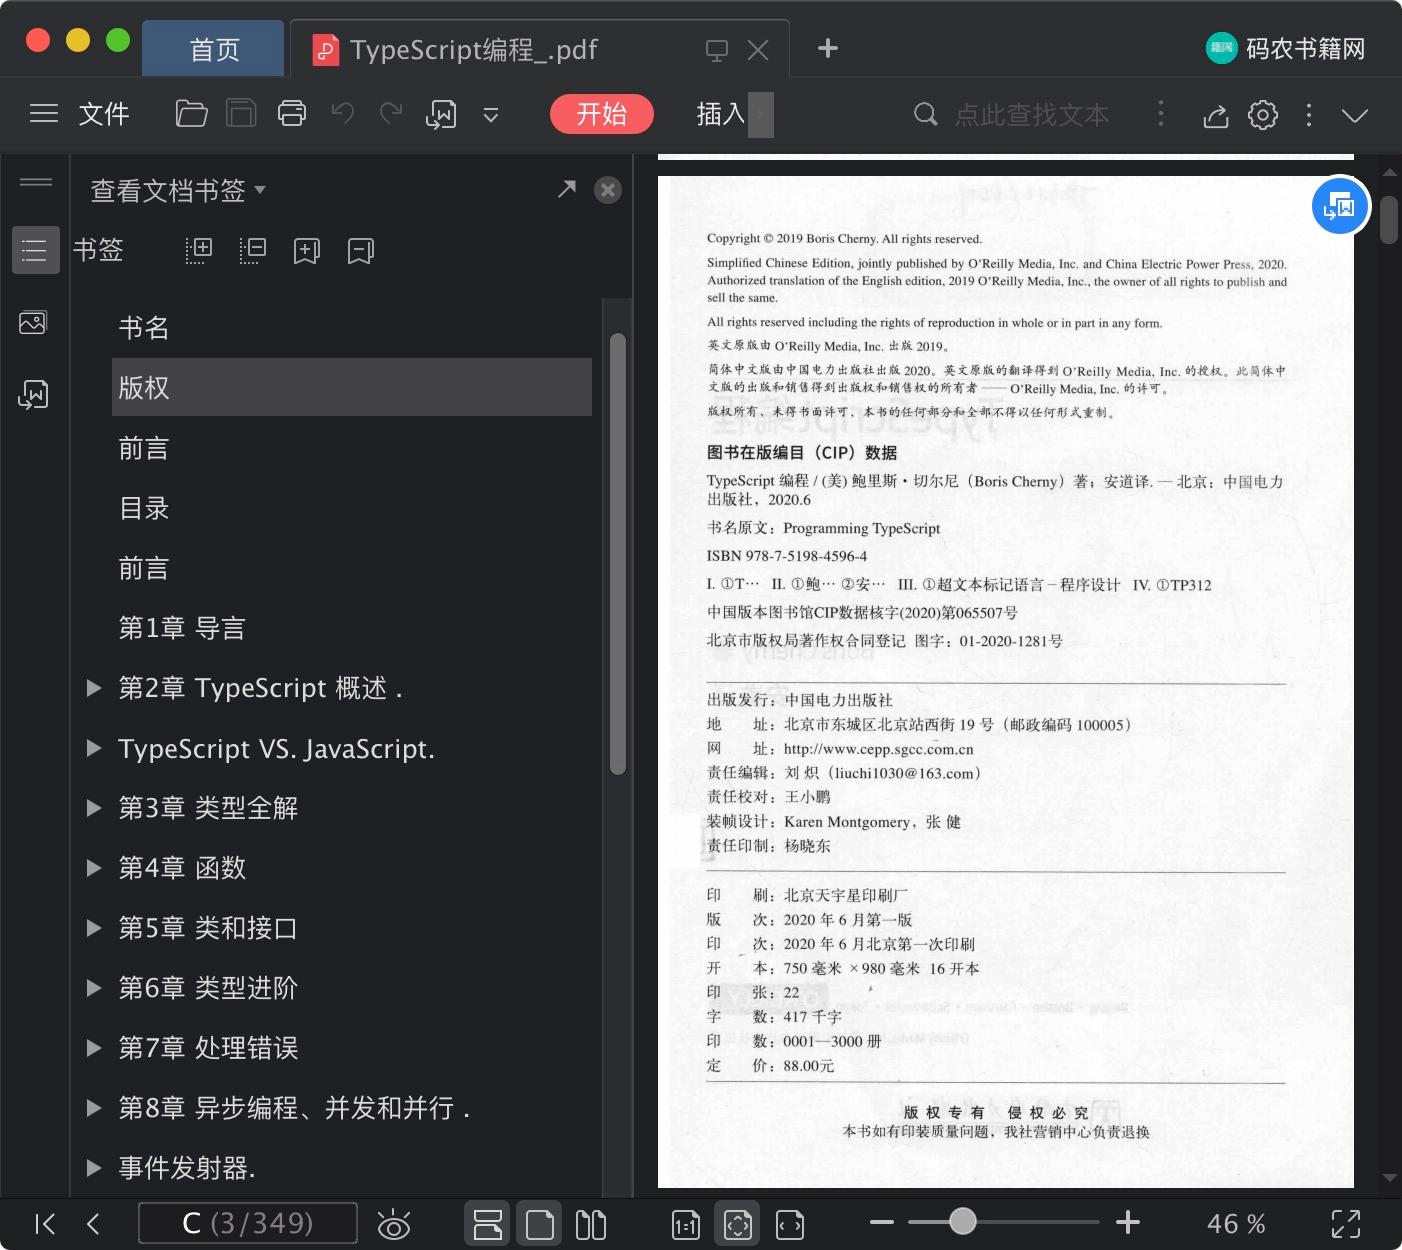Close the bookmark side panel
This screenshot has height=1250, width=1402.
608,190
